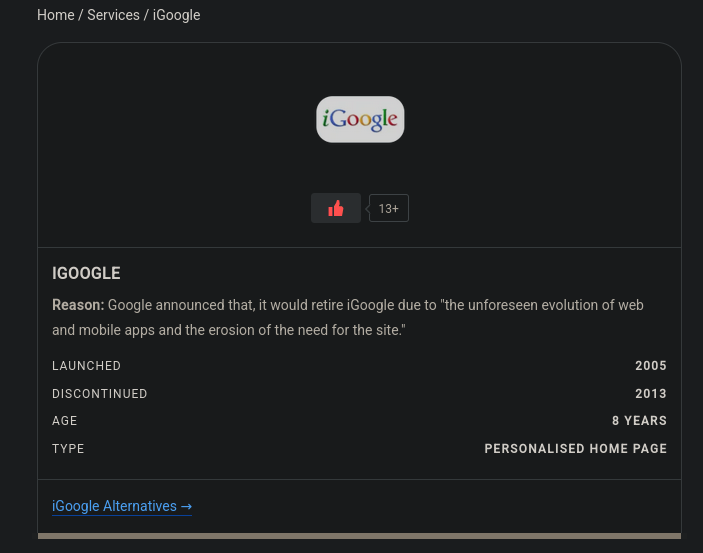703x553 pixels.
Task: Select the LAUNCHED row label
Action: [86, 366]
